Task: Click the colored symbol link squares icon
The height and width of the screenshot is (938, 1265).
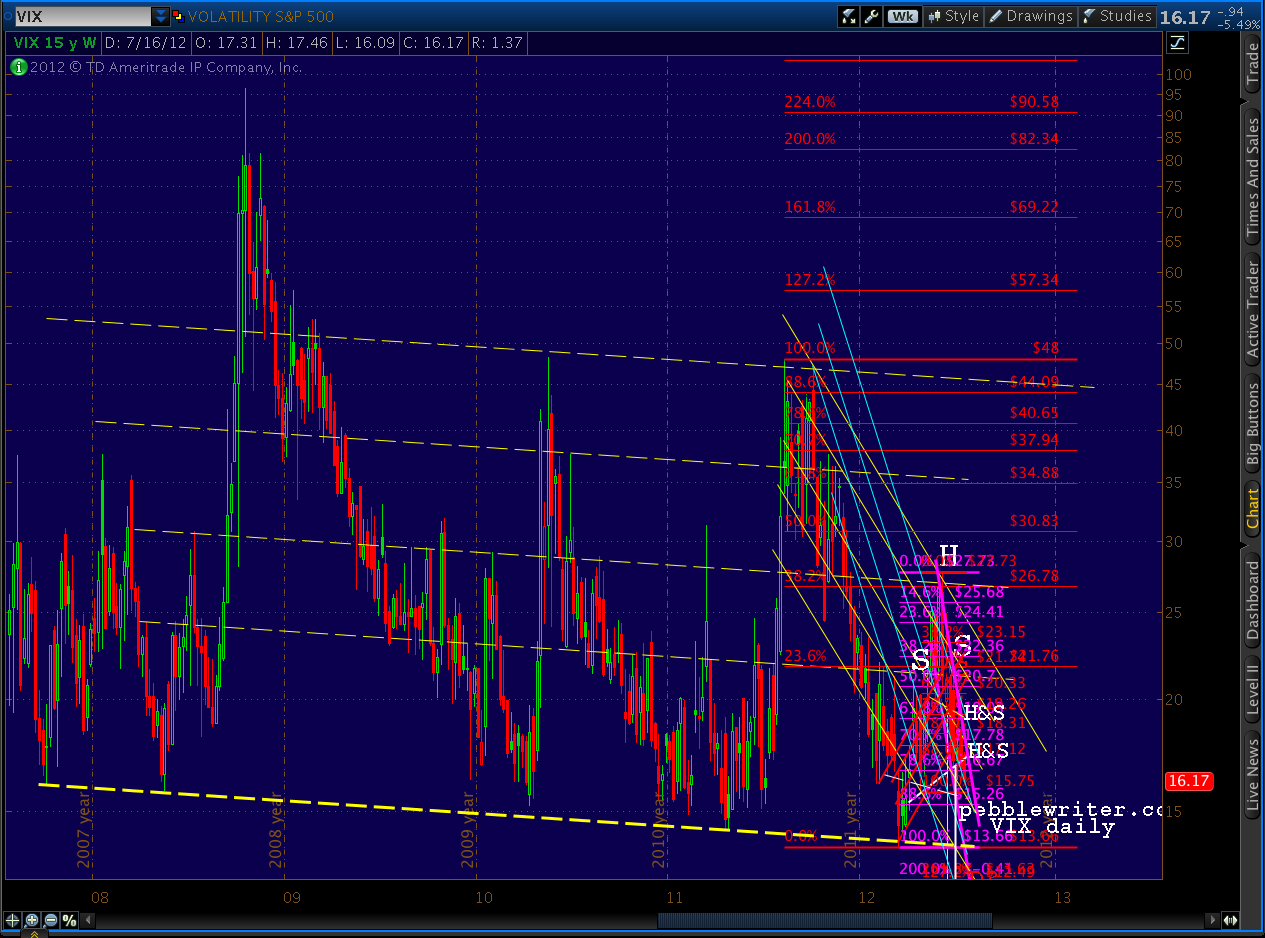Action: [x=178, y=16]
